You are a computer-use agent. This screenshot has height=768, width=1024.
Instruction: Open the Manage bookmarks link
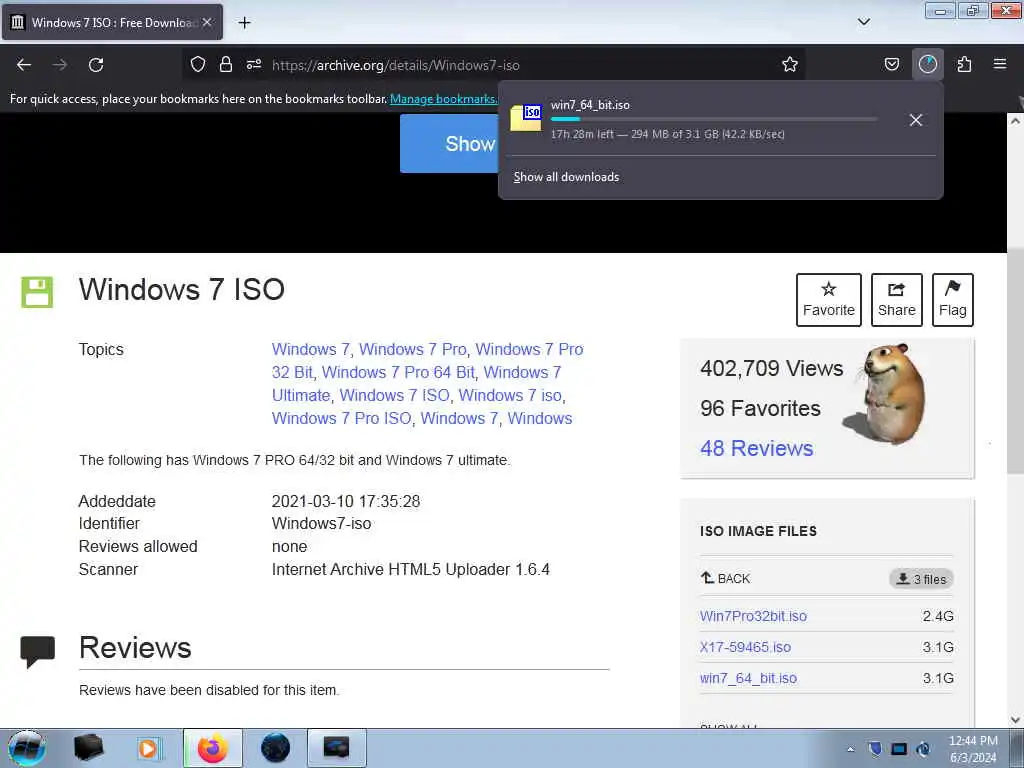(443, 99)
